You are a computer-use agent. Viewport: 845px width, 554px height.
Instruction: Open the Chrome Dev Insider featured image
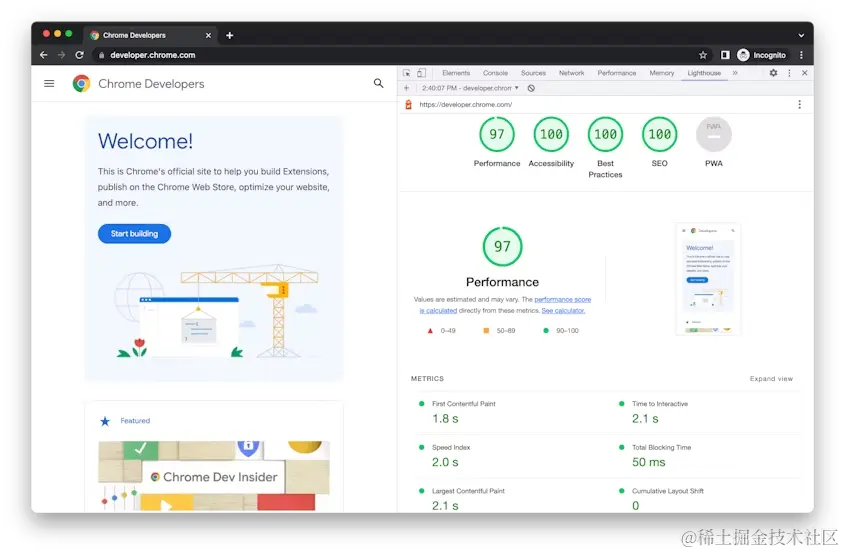click(x=213, y=476)
